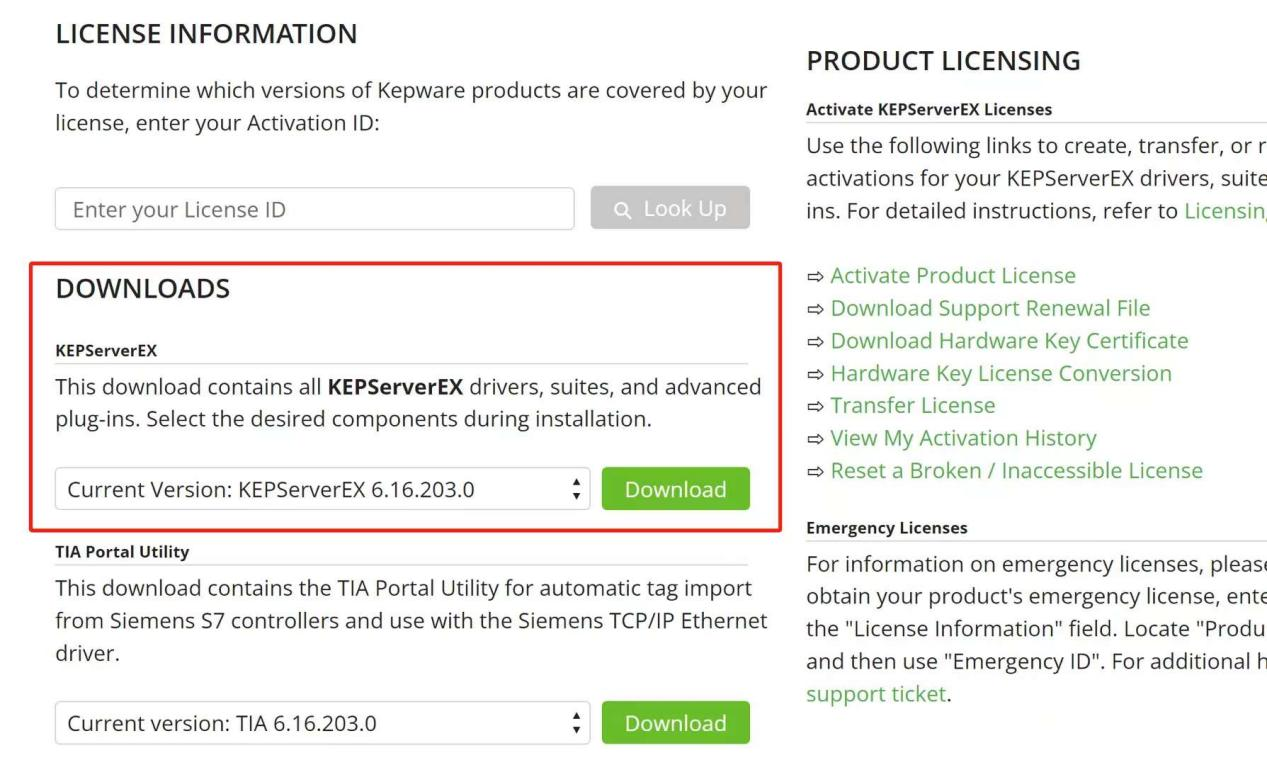Click the arrow icon beside Hardware Key License Conversion
Image resolution: width=1267 pixels, height=765 pixels.
tap(816, 373)
